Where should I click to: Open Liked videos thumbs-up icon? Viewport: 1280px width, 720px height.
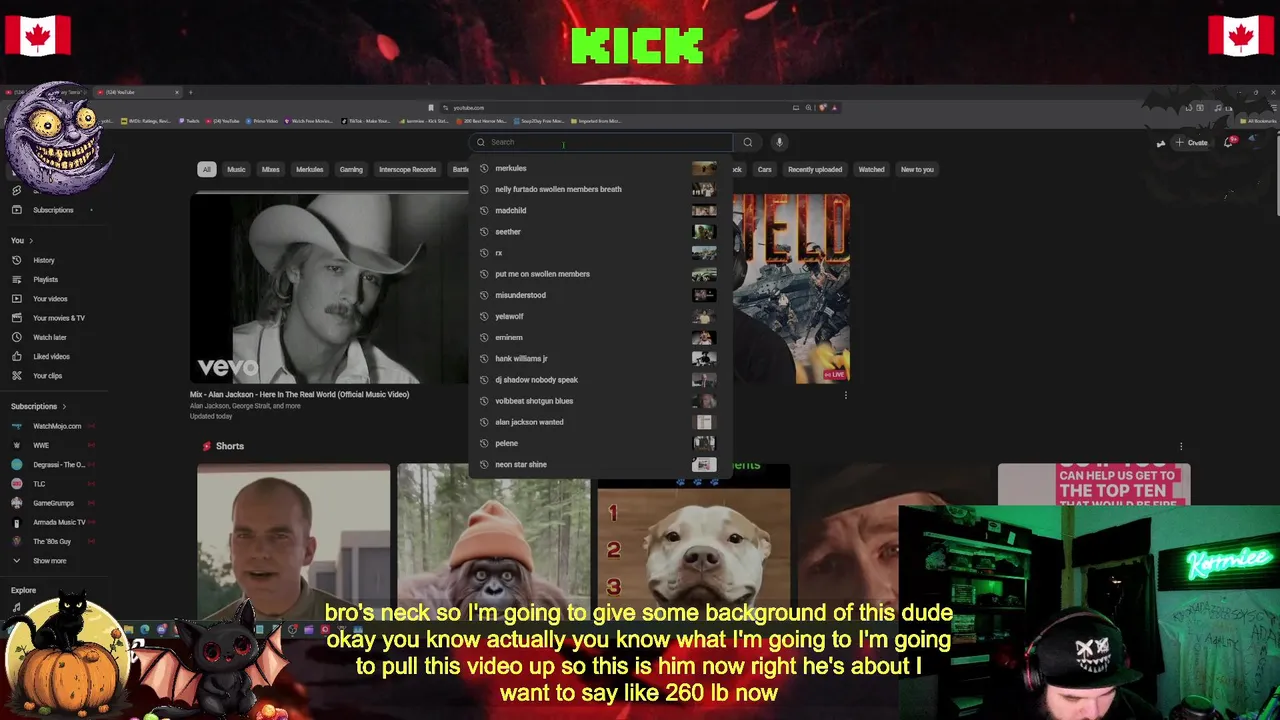[x=16, y=356]
